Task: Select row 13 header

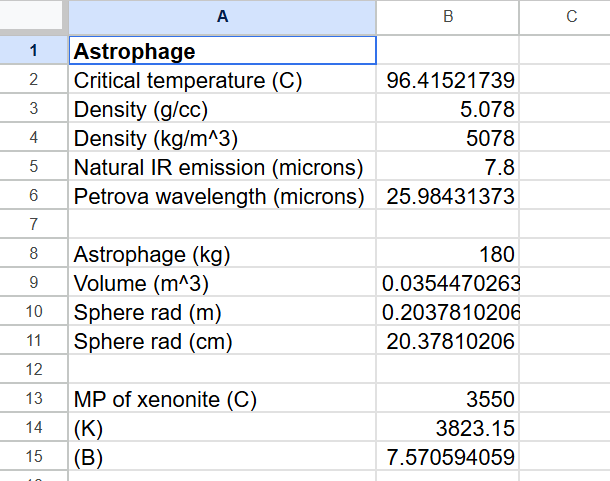Action: click(34, 398)
